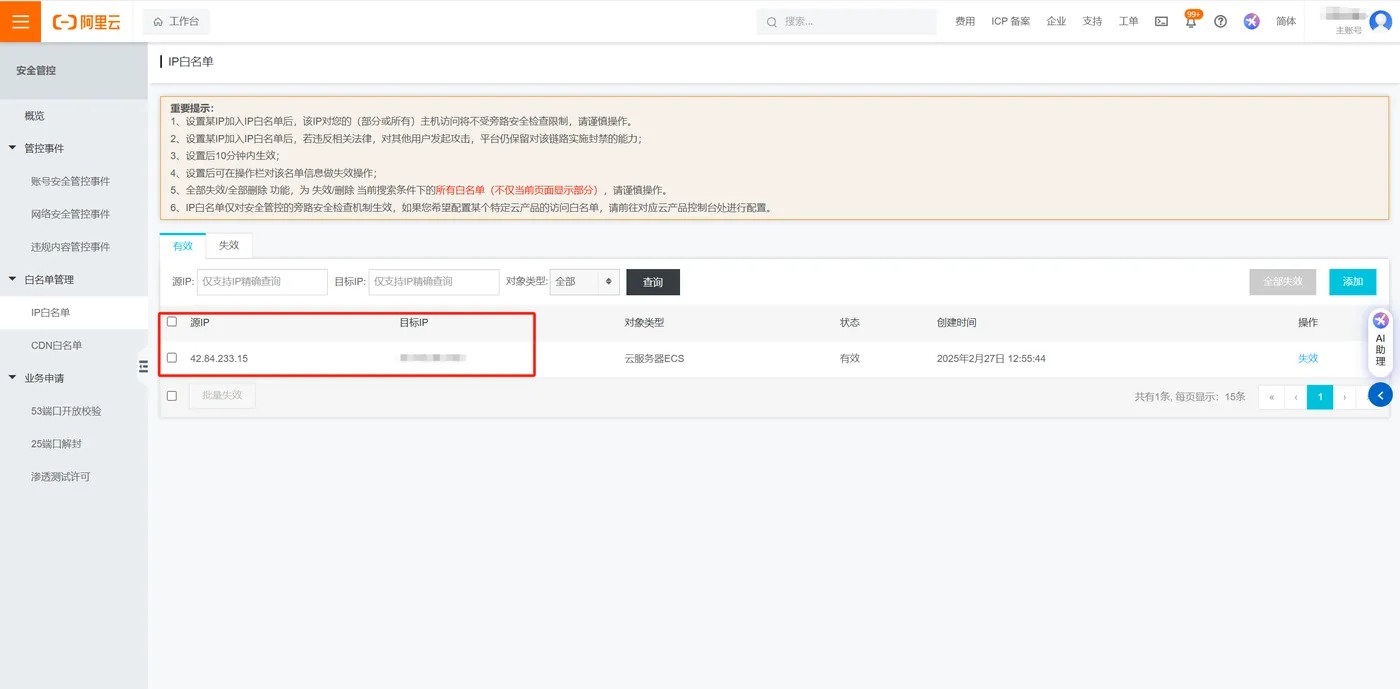Open the 对象类型 dropdown showing 全部
Viewport: 1400px width, 689px height.
pos(585,282)
